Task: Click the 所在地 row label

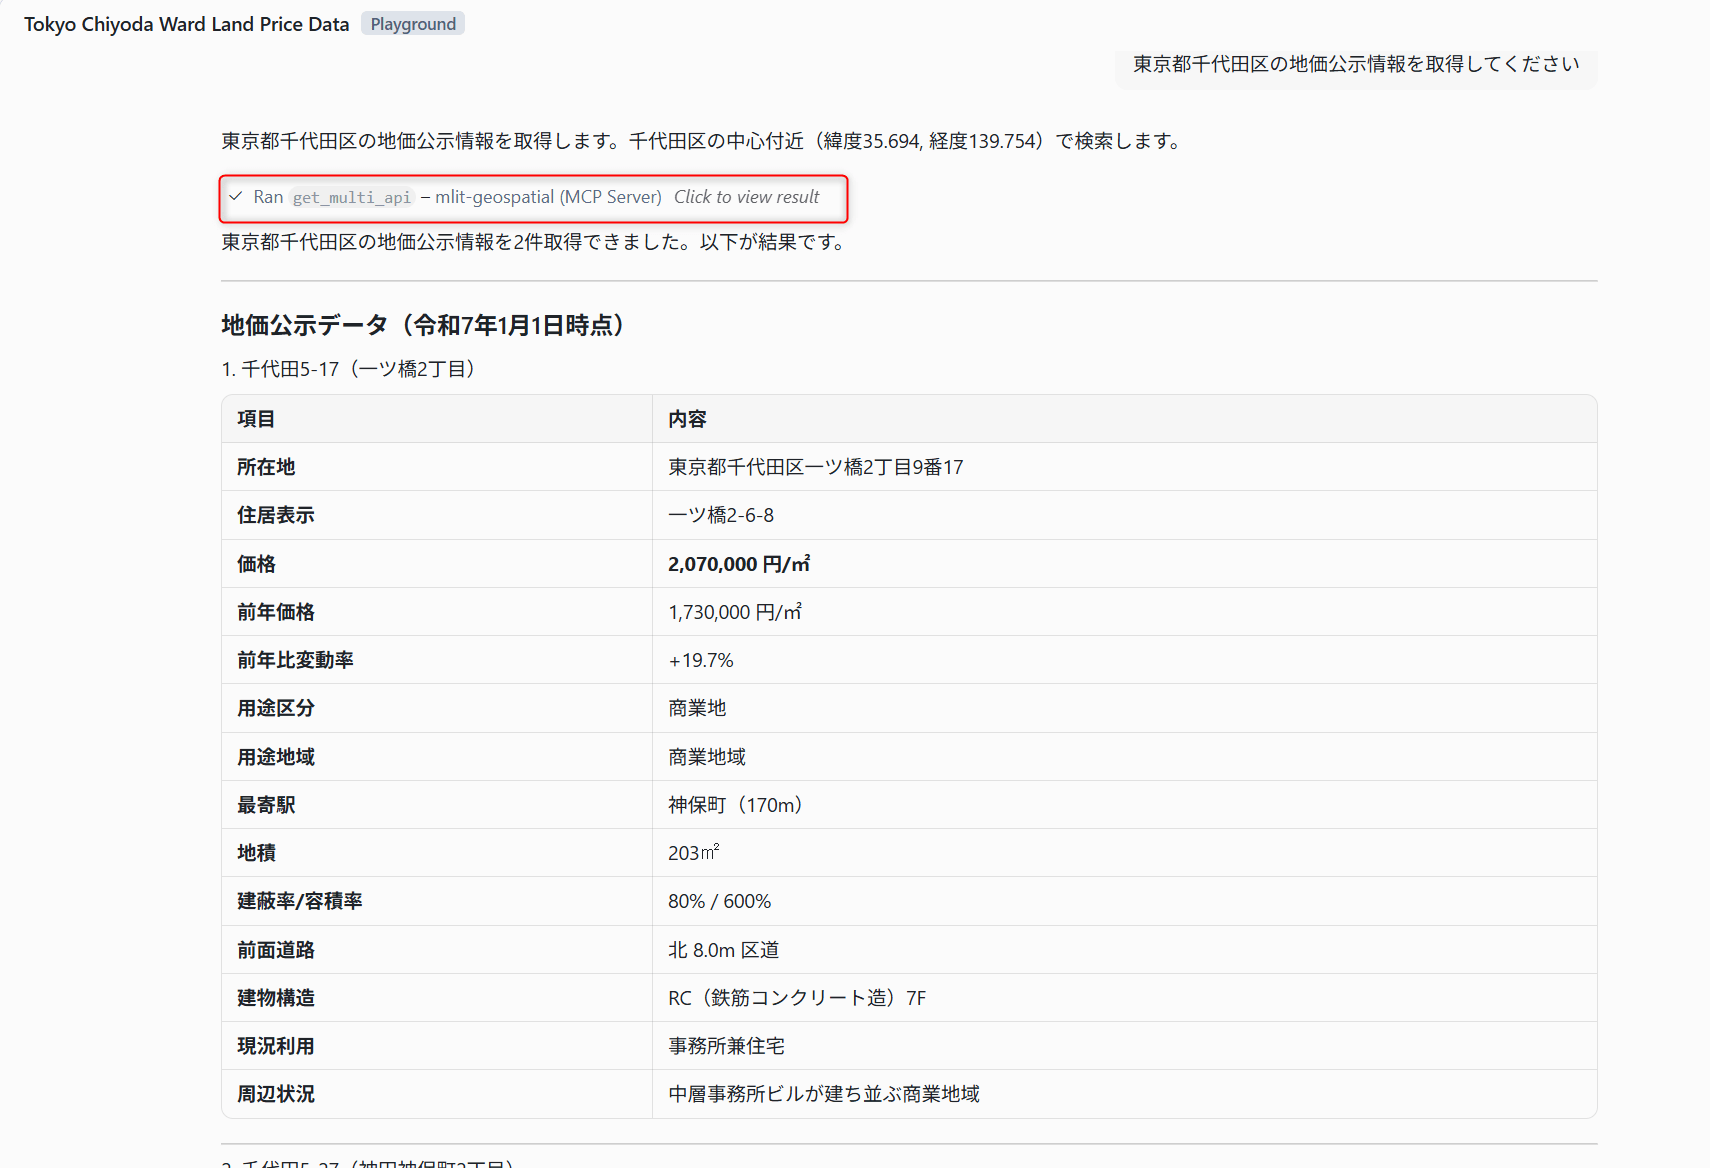Action: (x=266, y=467)
